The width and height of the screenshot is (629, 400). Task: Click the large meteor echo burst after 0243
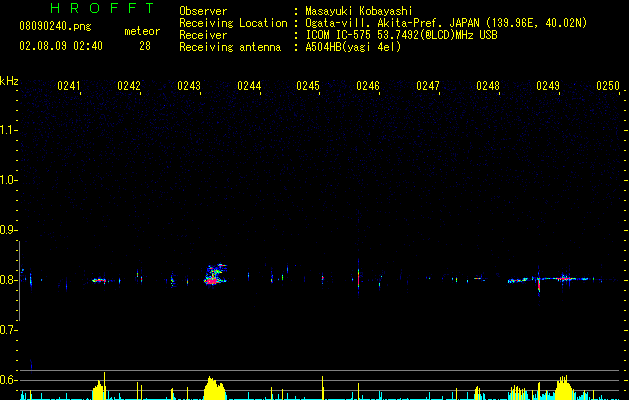(x=215, y=274)
